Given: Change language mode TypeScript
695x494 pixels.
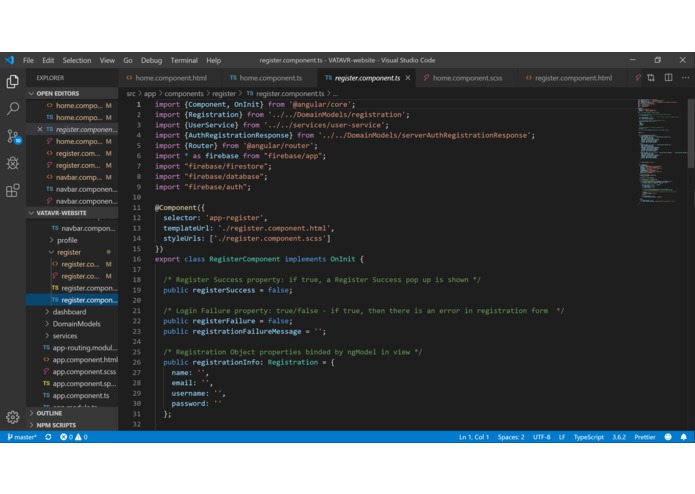Looking at the screenshot, I should click(589, 437).
